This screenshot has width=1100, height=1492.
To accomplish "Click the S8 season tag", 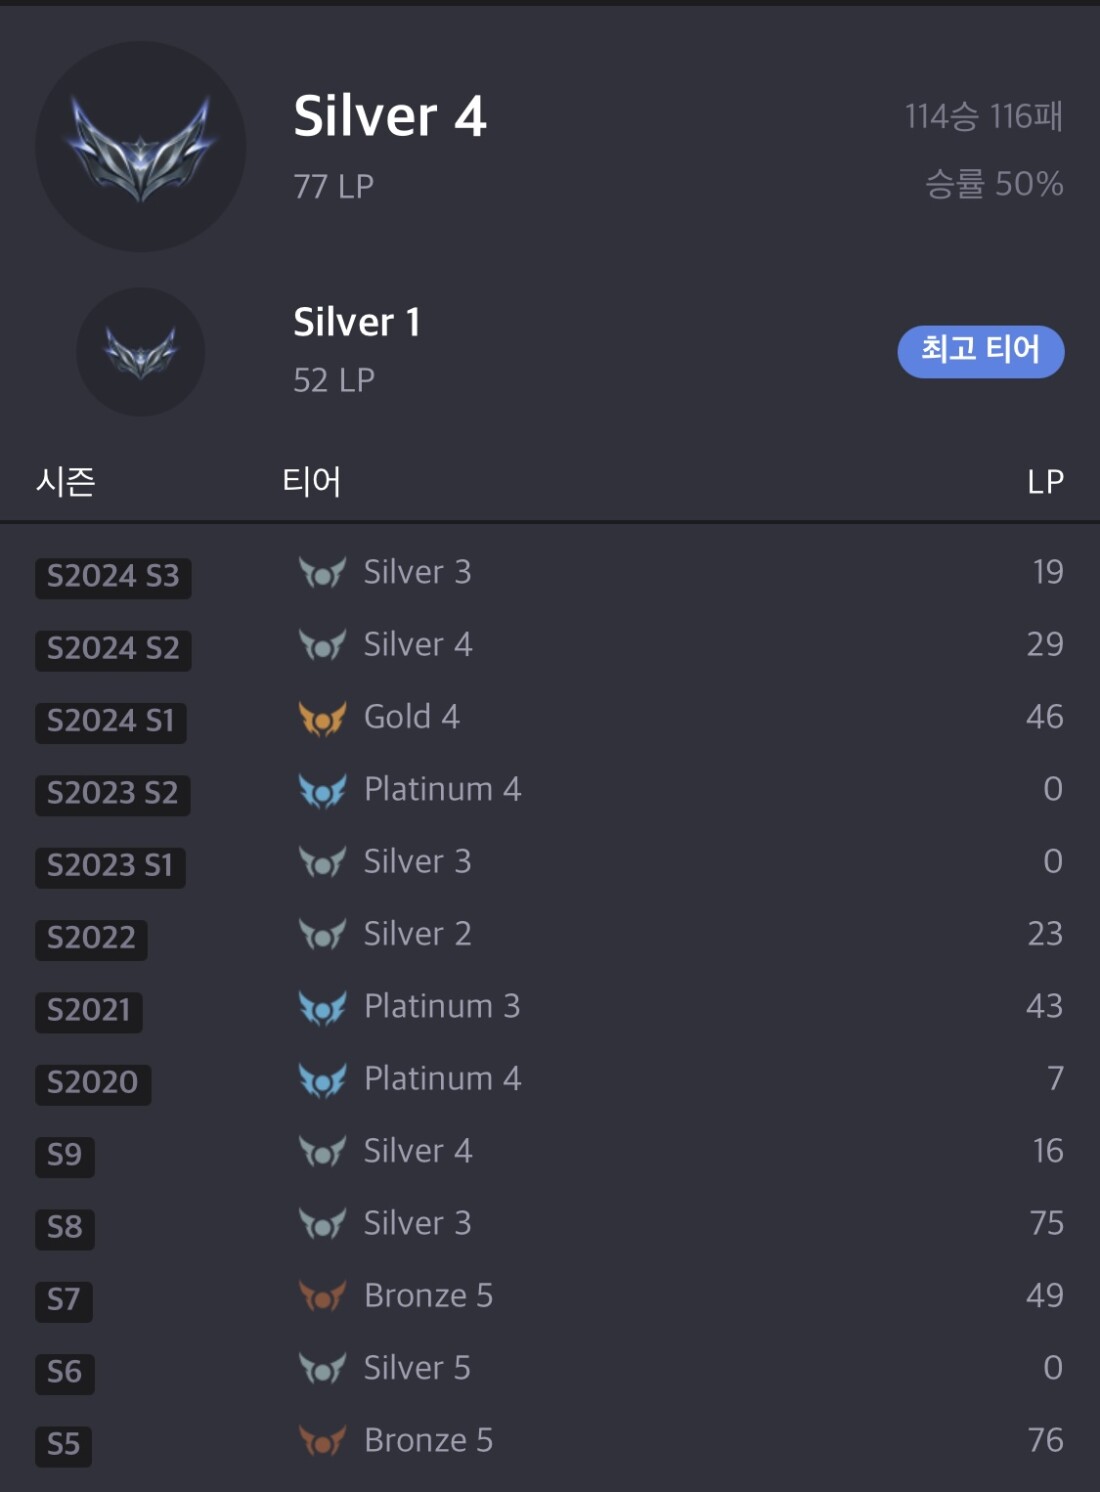I will (65, 1227).
